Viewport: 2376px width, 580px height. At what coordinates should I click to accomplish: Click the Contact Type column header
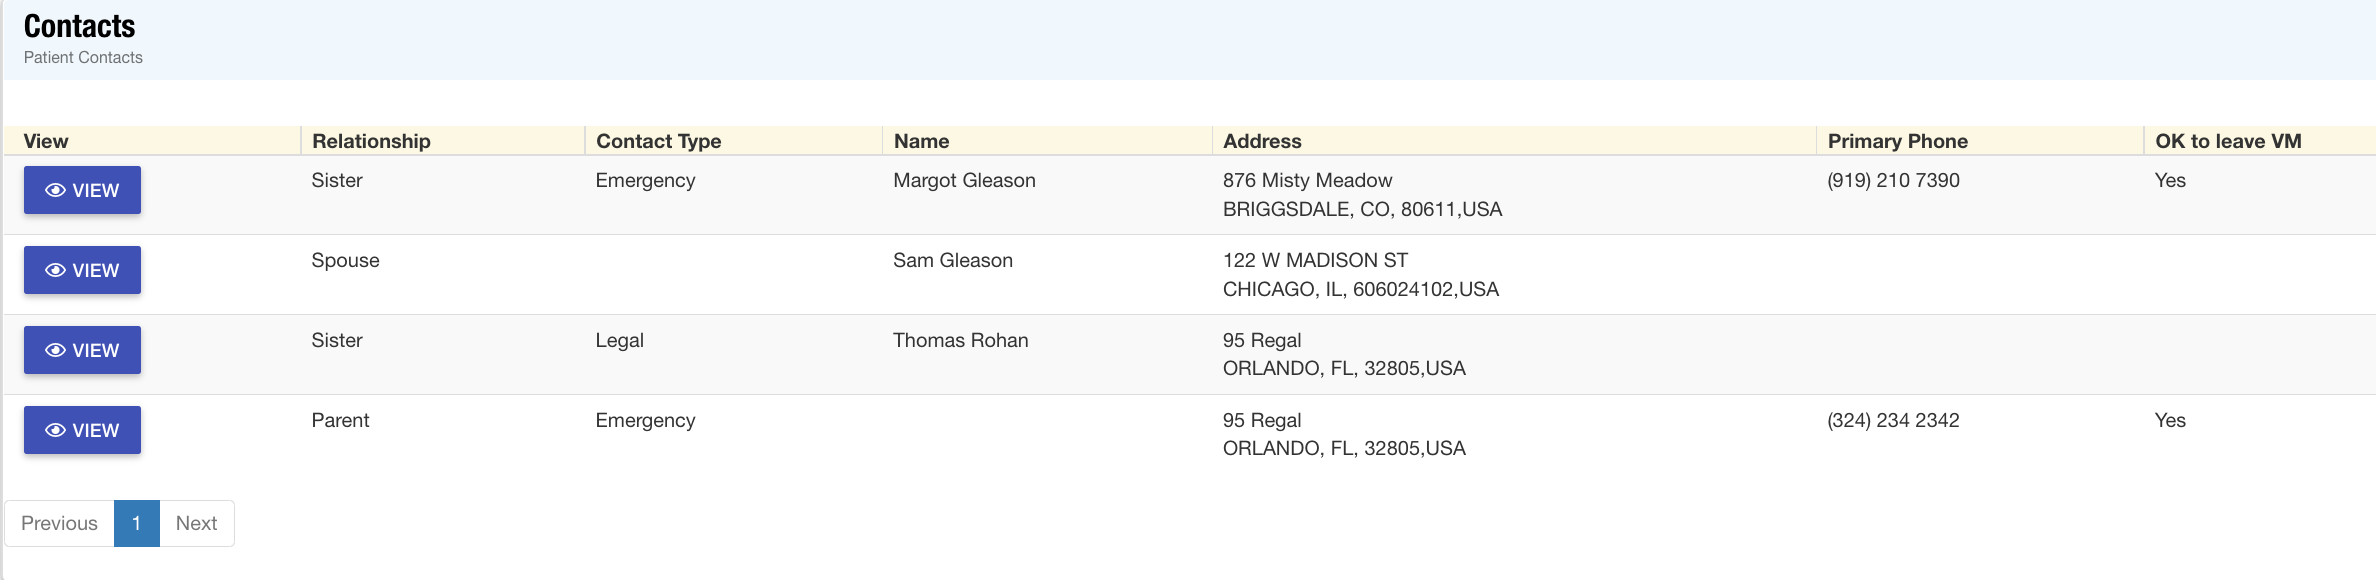657,141
